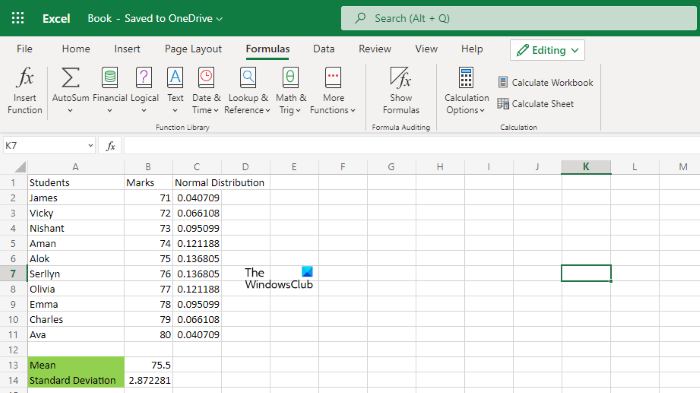Click the Students header cell

coord(76,183)
